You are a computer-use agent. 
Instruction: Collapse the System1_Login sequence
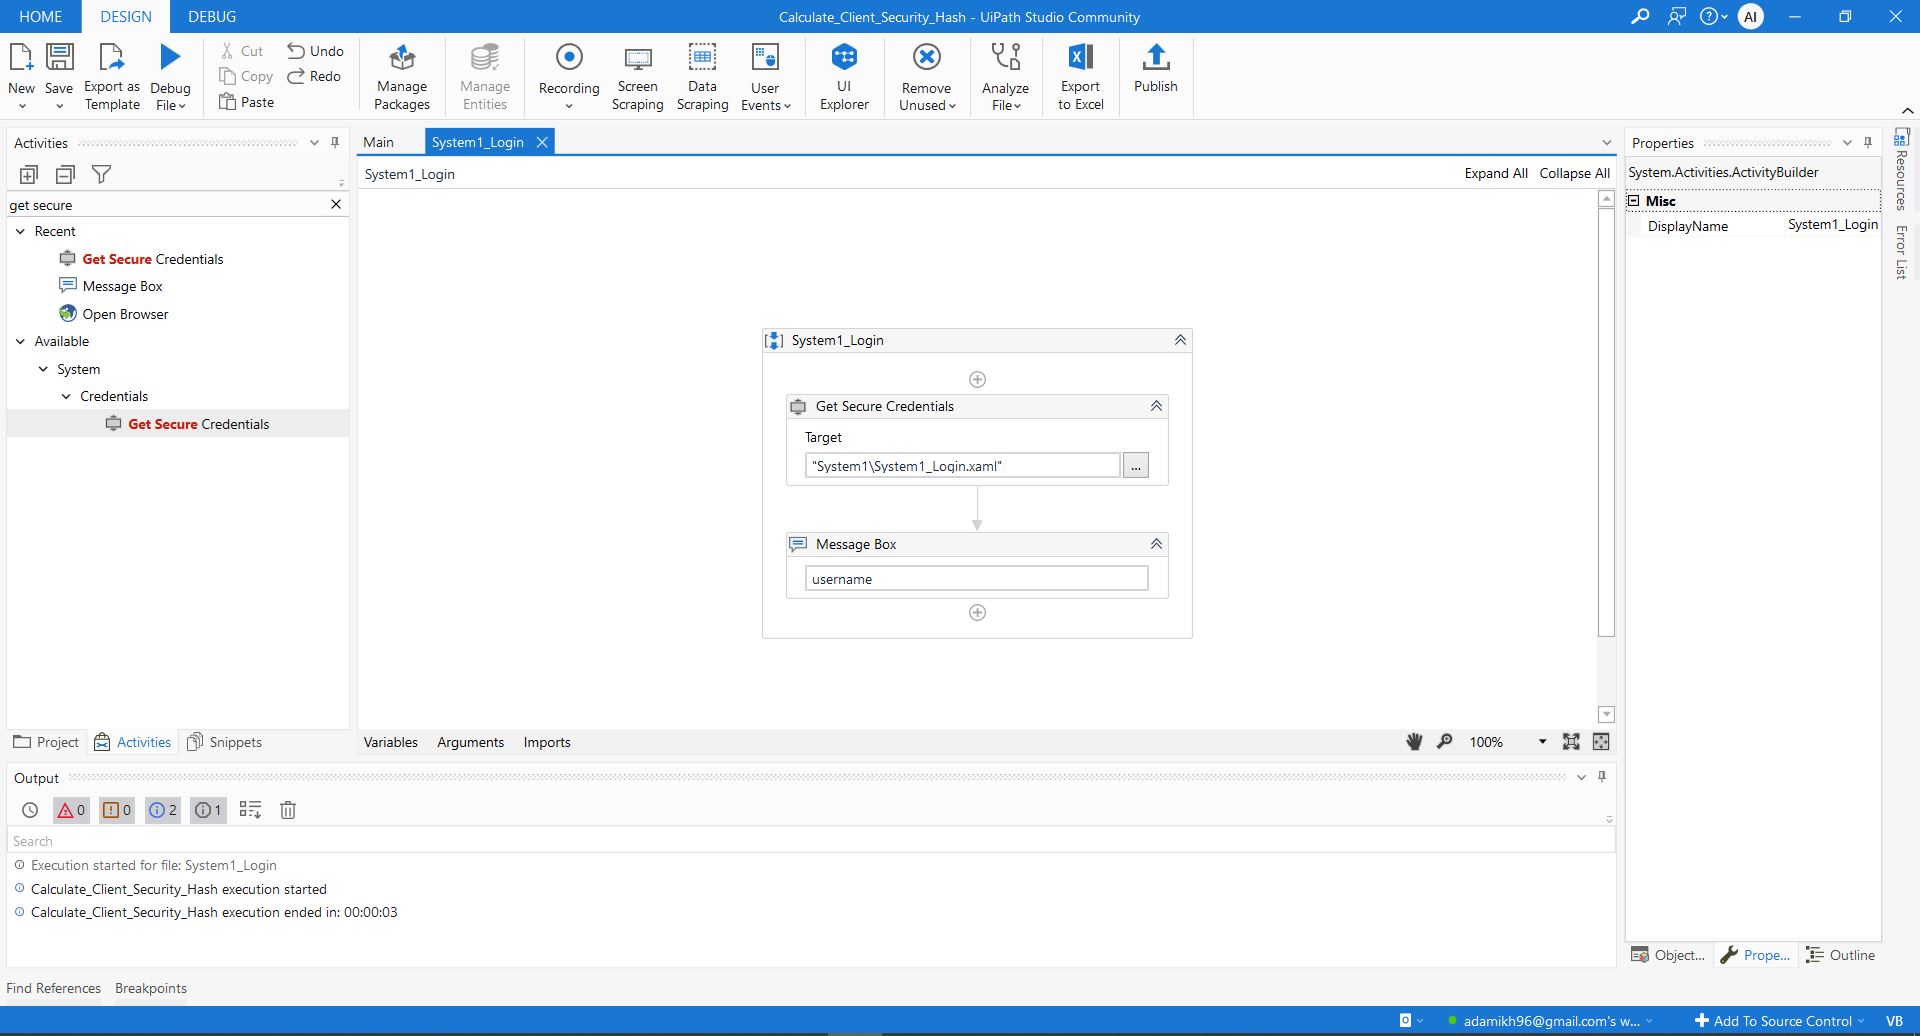pos(1180,340)
